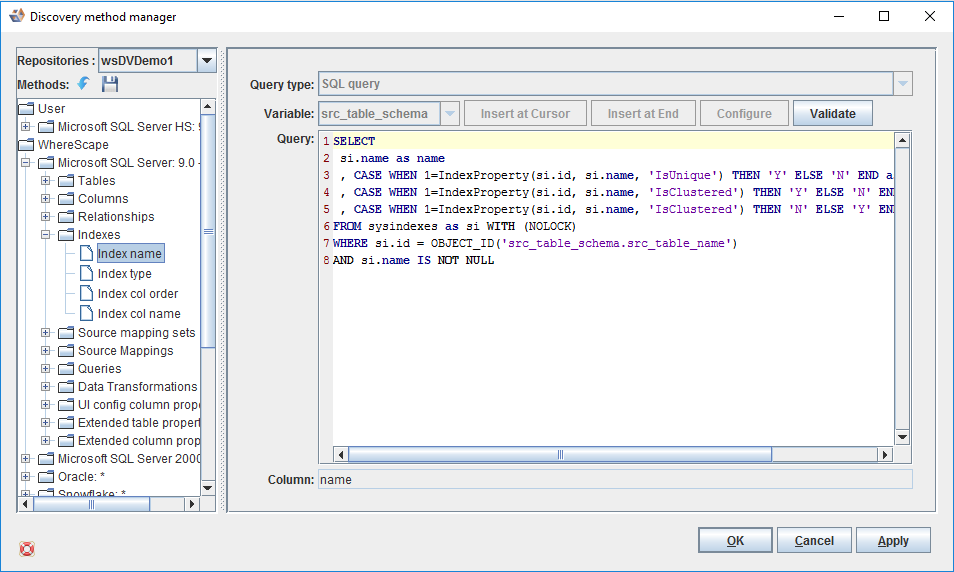The image size is (954, 572).
Task: Open the Variable src_table_schema dropdown
Action: point(449,113)
